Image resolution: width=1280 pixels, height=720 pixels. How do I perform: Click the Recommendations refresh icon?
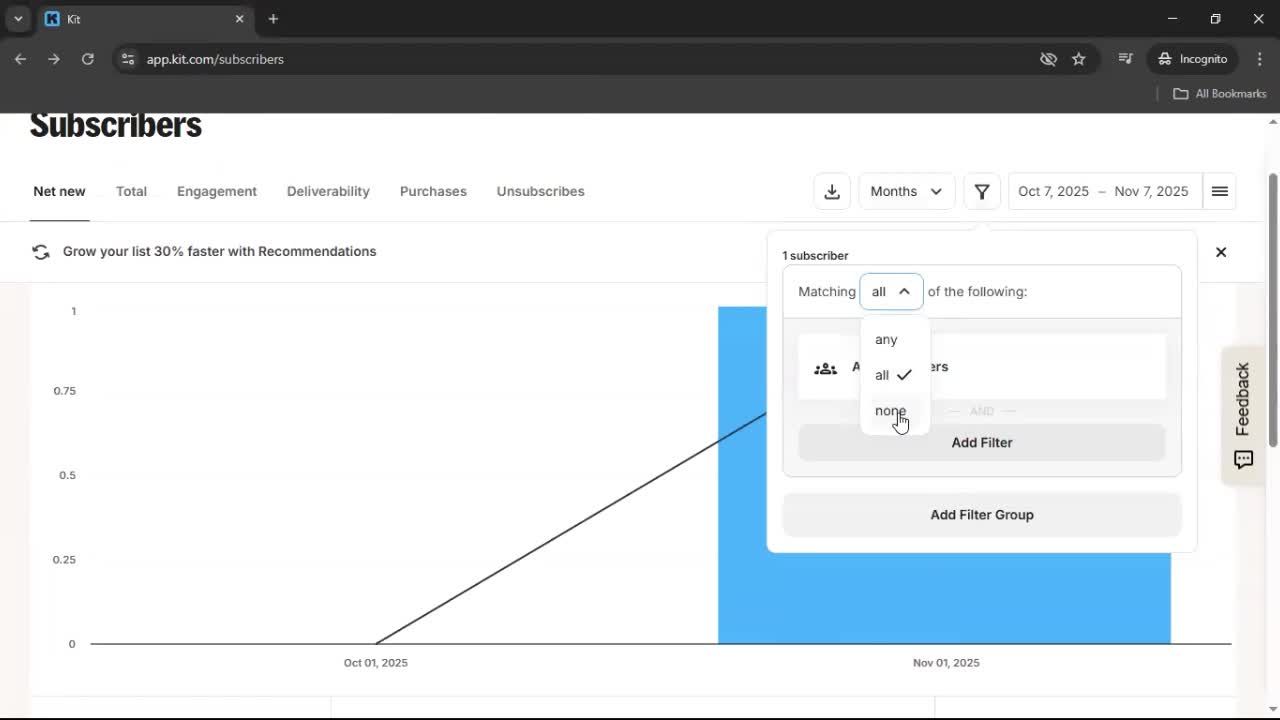coord(41,251)
